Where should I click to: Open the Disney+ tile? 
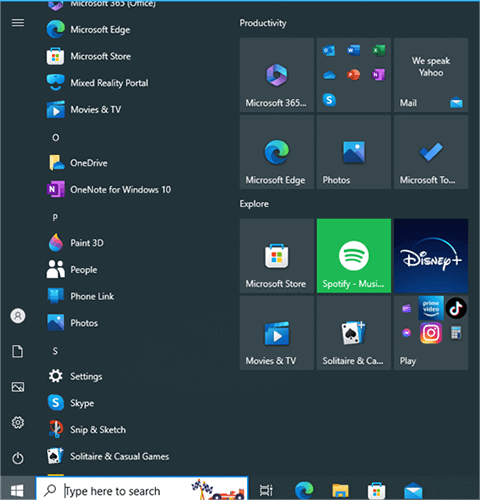[x=431, y=256]
